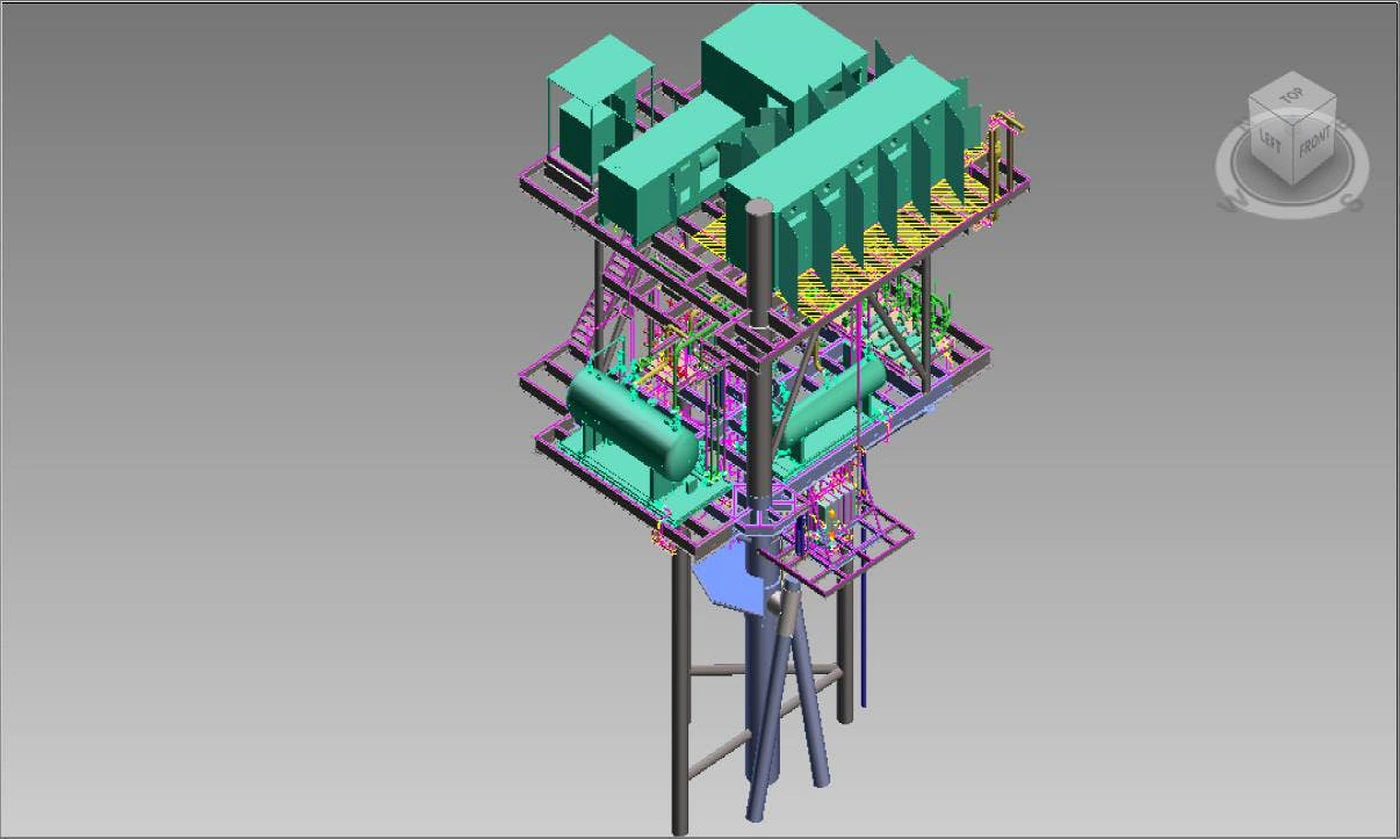The height and width of the screenshot is (839, 1400).
Task: Click the W compass letter below the ViewCube
Action: click(1230, 202)
